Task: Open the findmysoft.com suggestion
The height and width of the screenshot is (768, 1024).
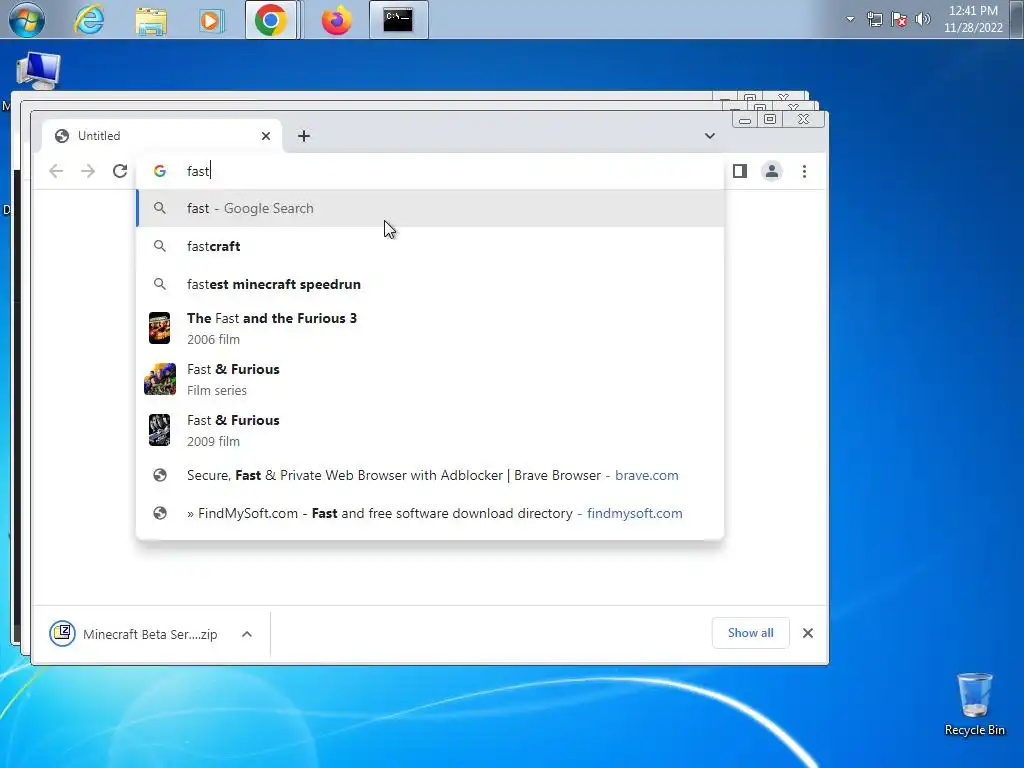Action: click(430, 513)
